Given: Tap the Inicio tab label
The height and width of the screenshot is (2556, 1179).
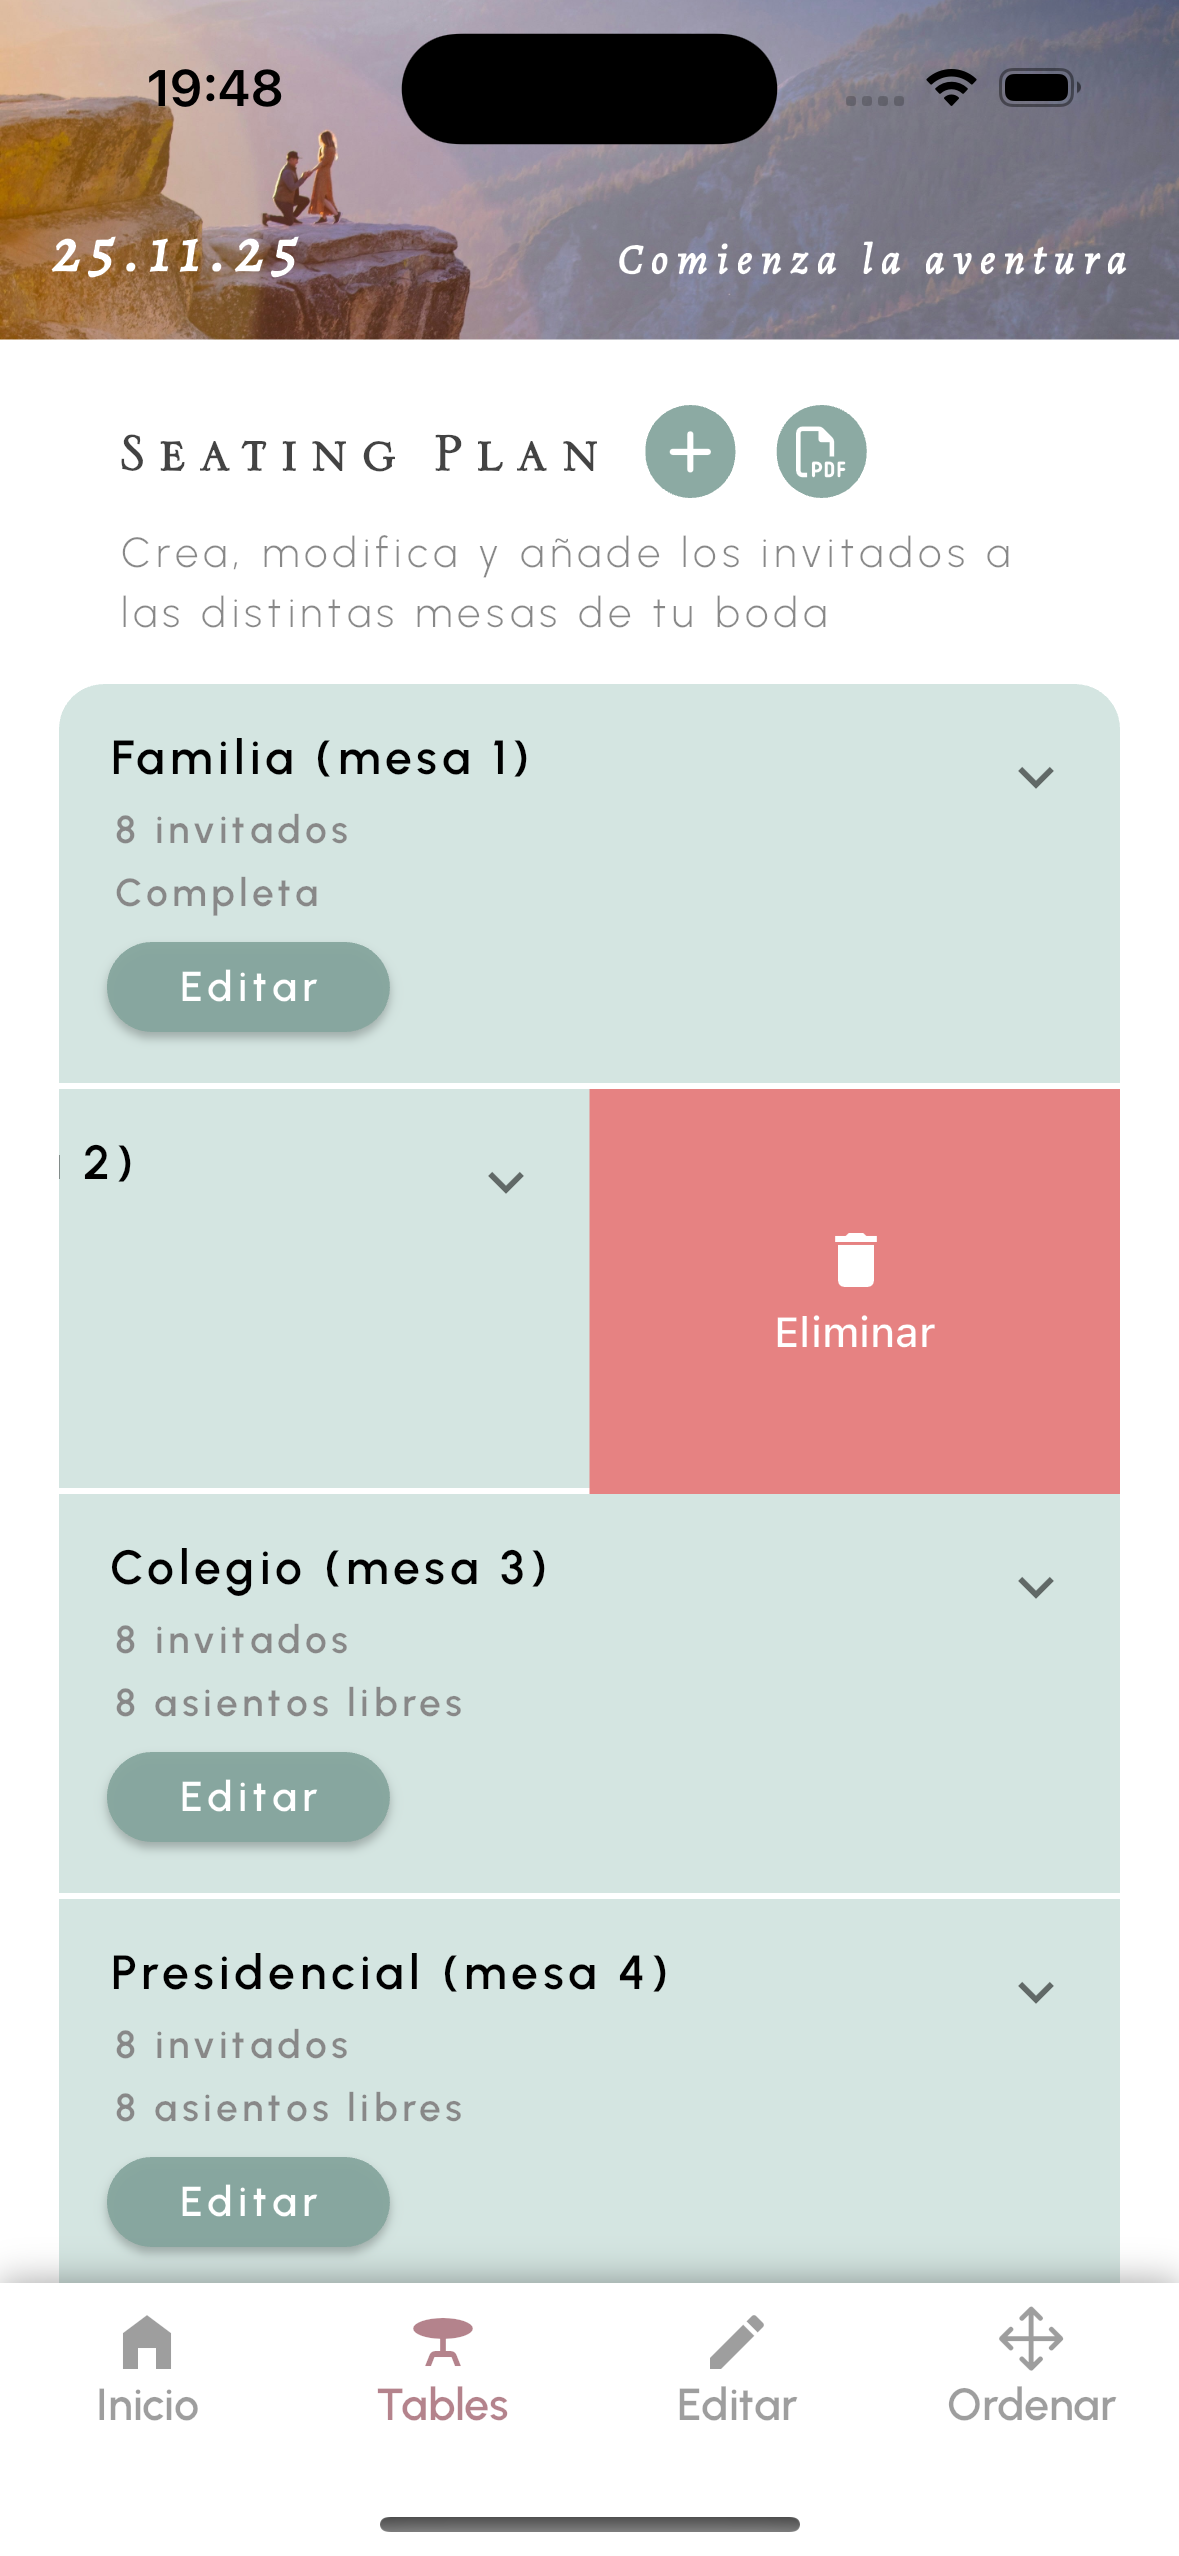Looking at the screenshot, I should [147, 2405].
